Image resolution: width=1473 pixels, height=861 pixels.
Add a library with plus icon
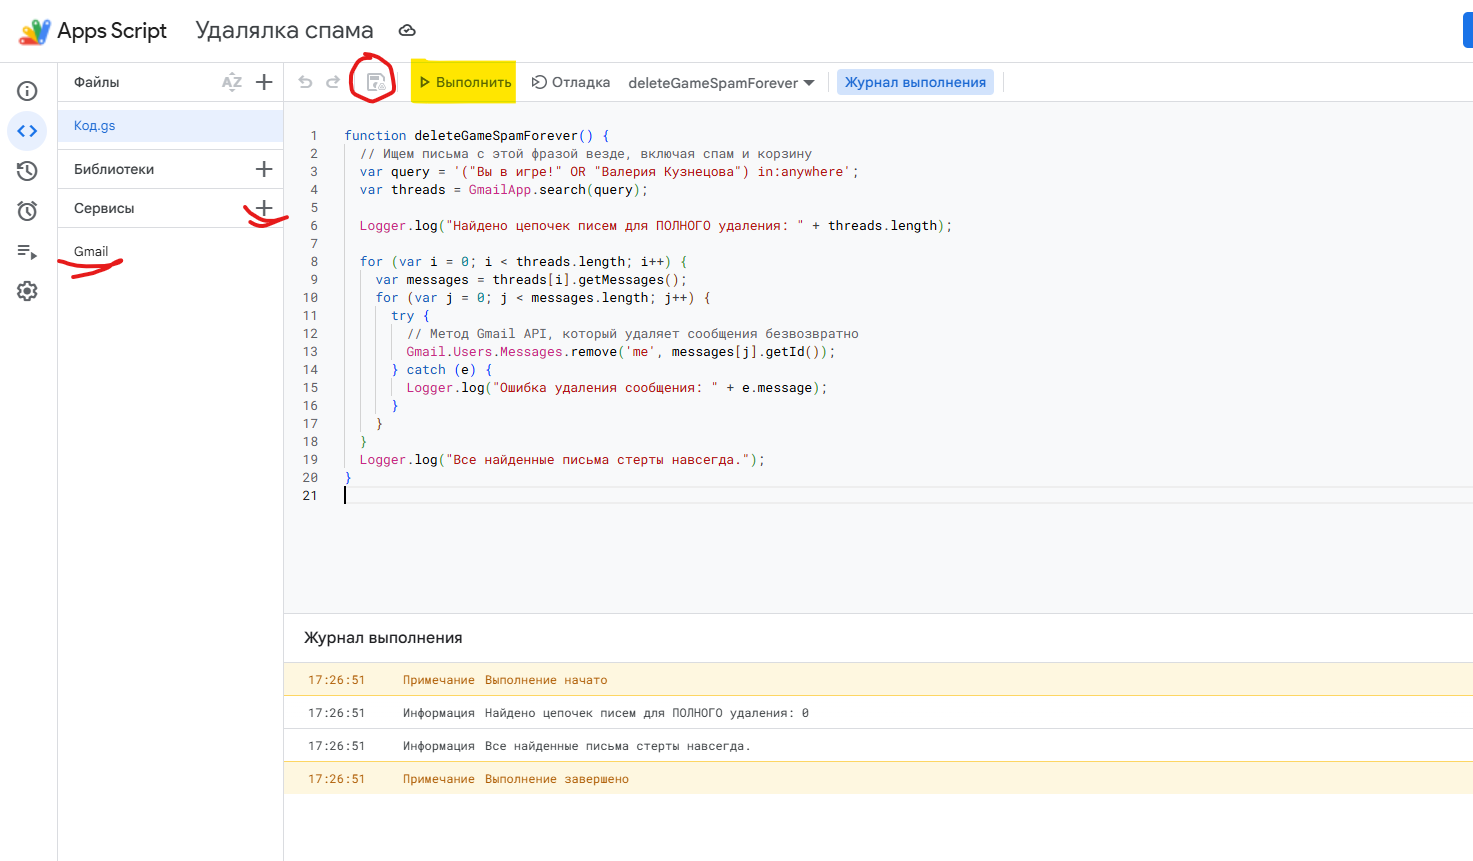(264, 169)
